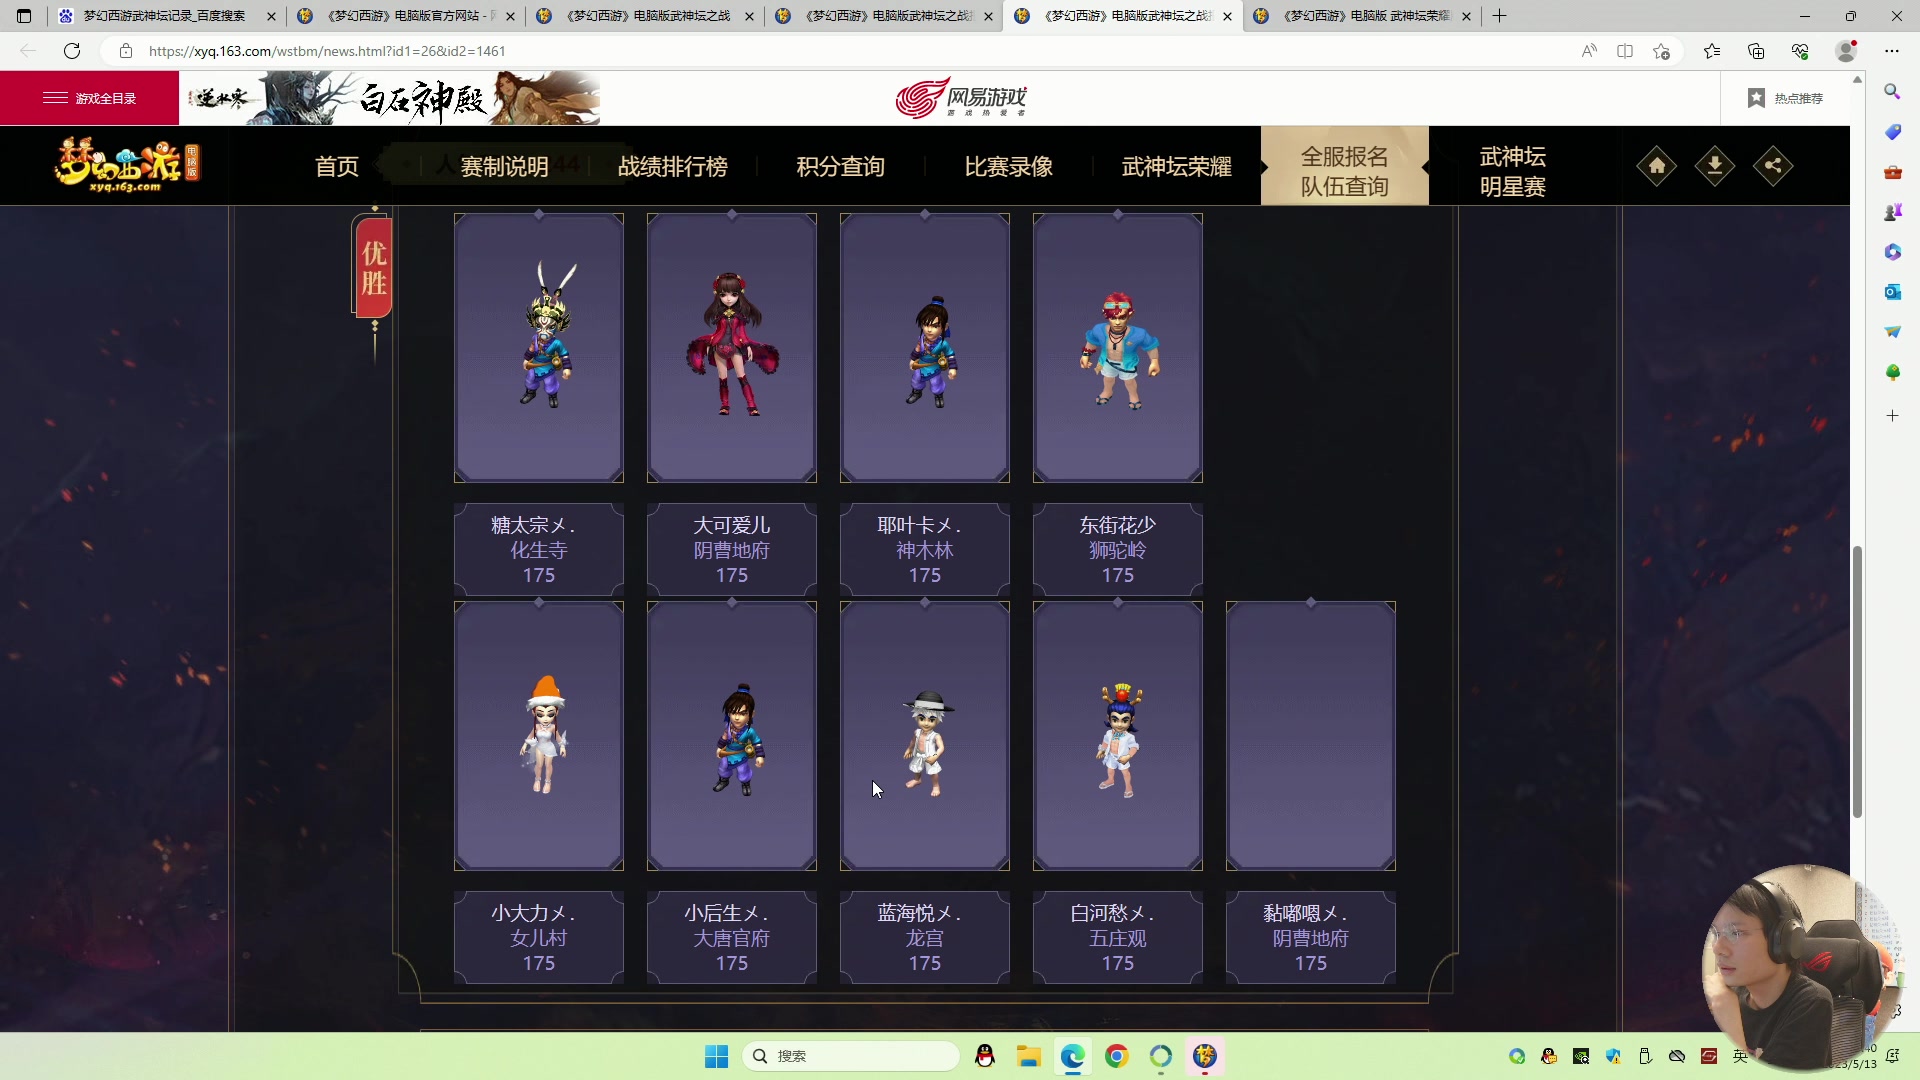The image size is (1920, 1080).
Task: Open File Explorer from the taskbar
Action: coord(1029,1056)
